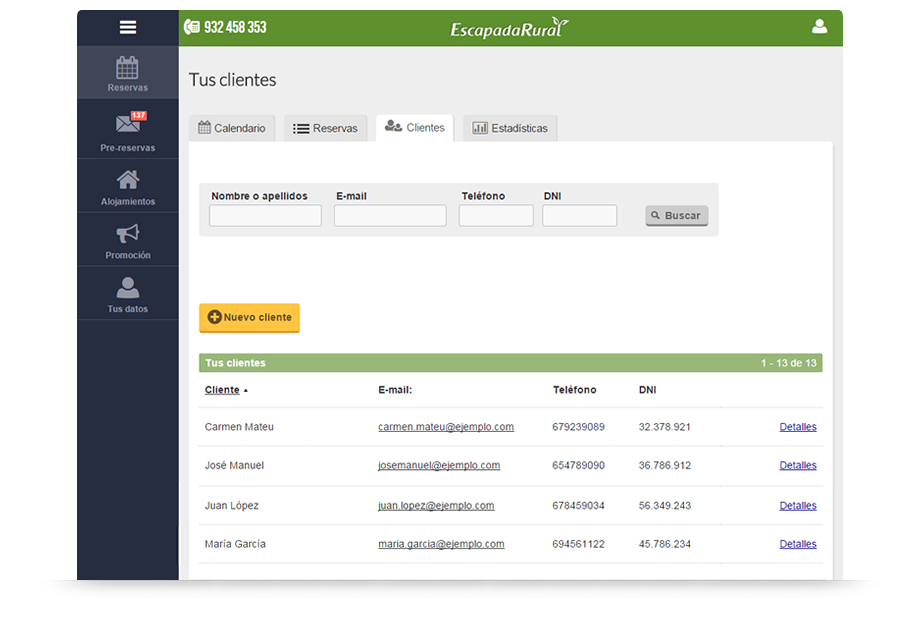
Task: Focus the DNI search field
Action: 580,216
